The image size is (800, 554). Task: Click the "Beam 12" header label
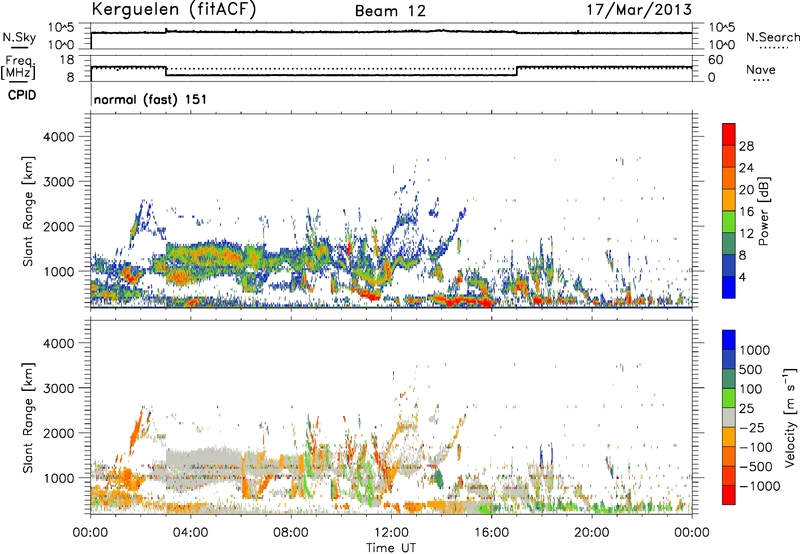coord(390,11)
